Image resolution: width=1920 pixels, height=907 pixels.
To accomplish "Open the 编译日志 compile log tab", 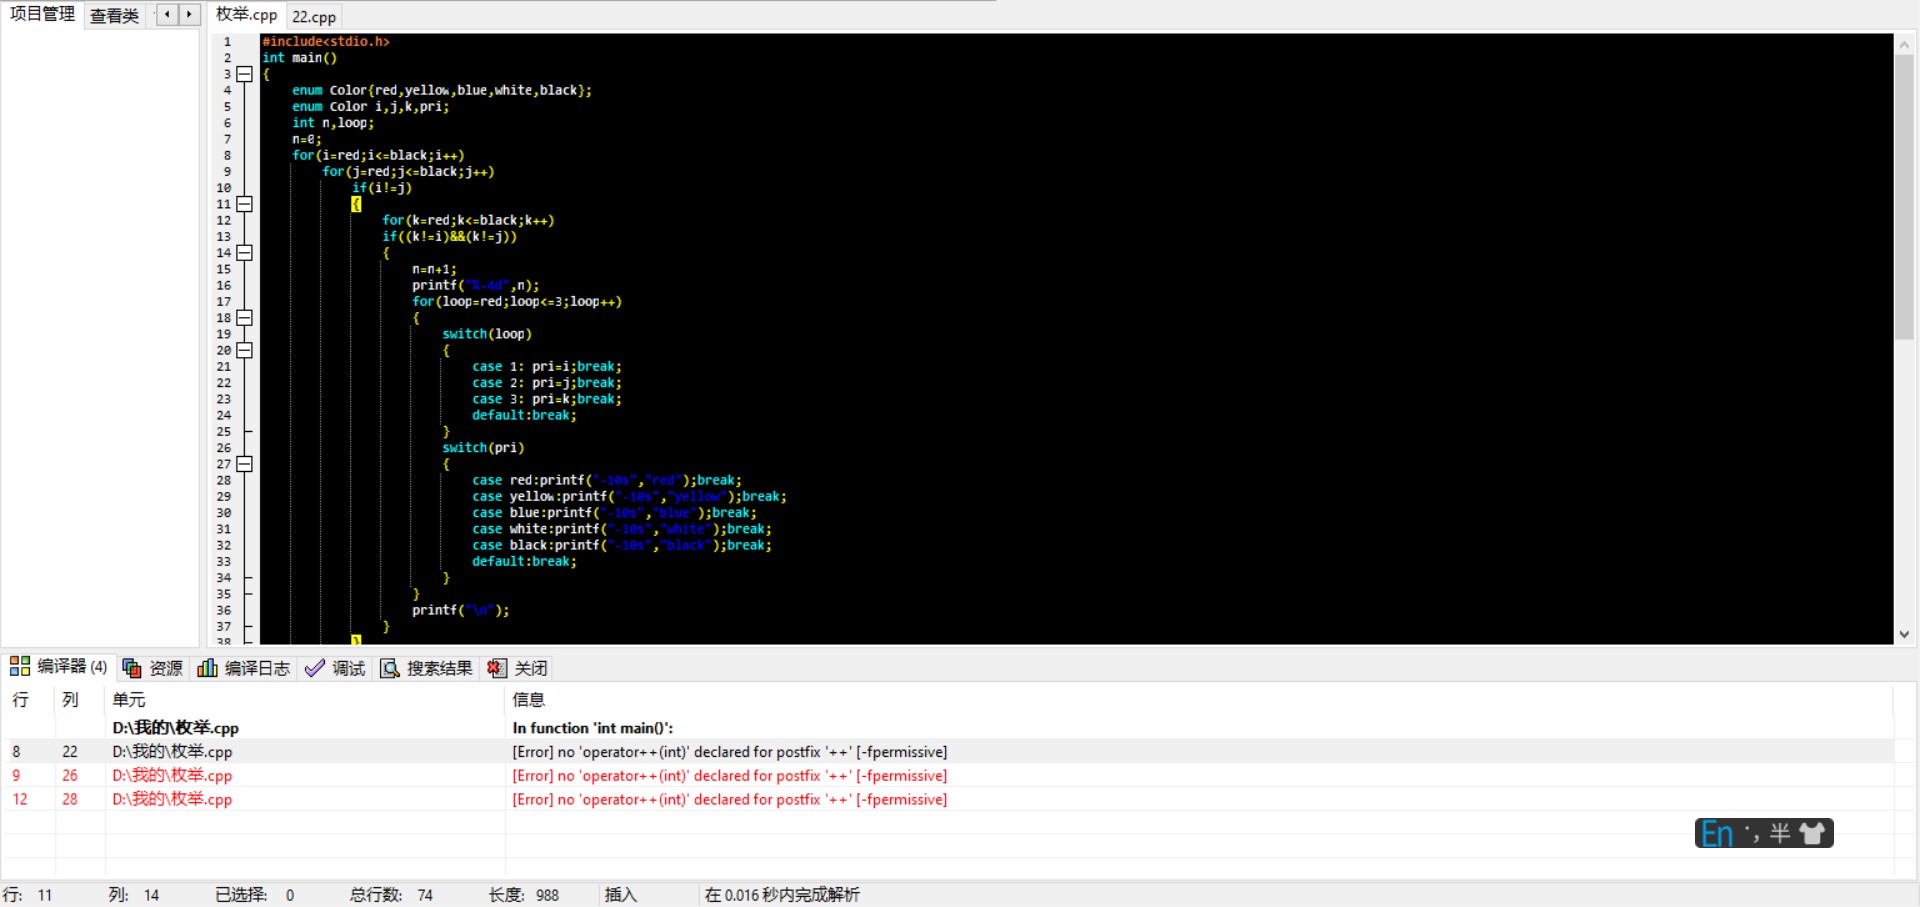I will click(243, 668).
